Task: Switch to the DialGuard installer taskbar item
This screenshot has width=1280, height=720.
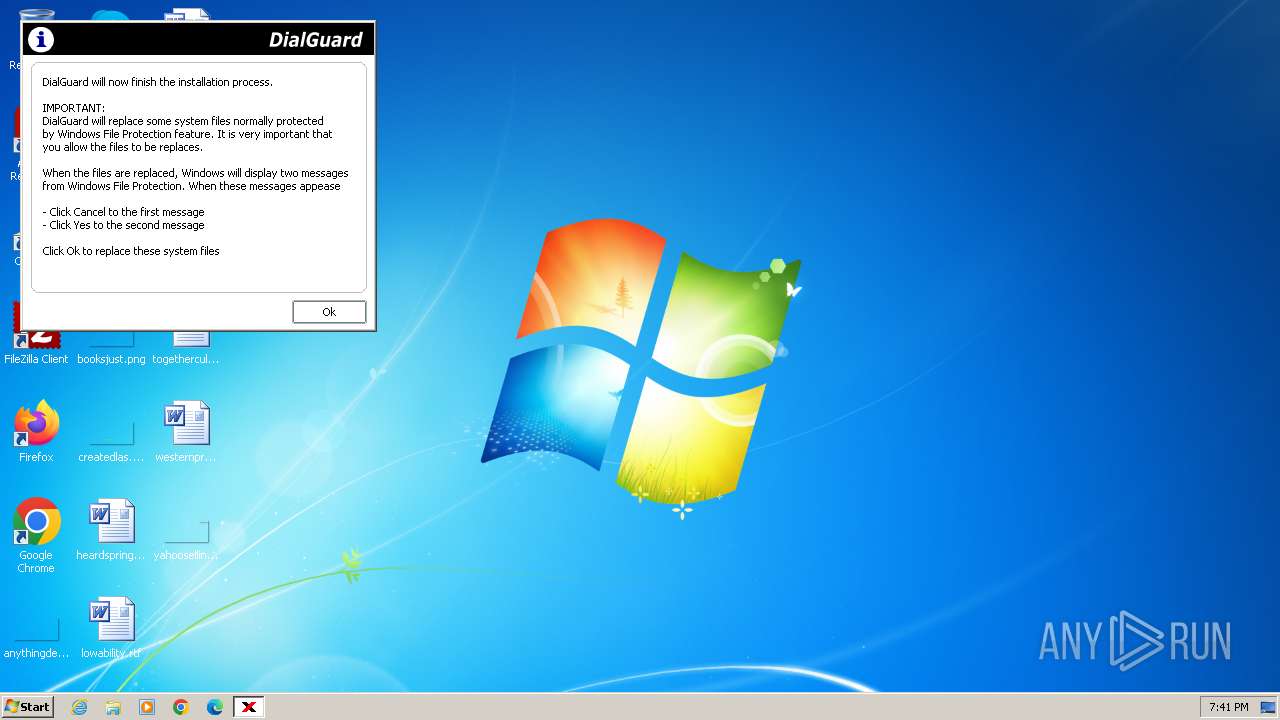Action: pyautogui.click(x=249, y=707)
